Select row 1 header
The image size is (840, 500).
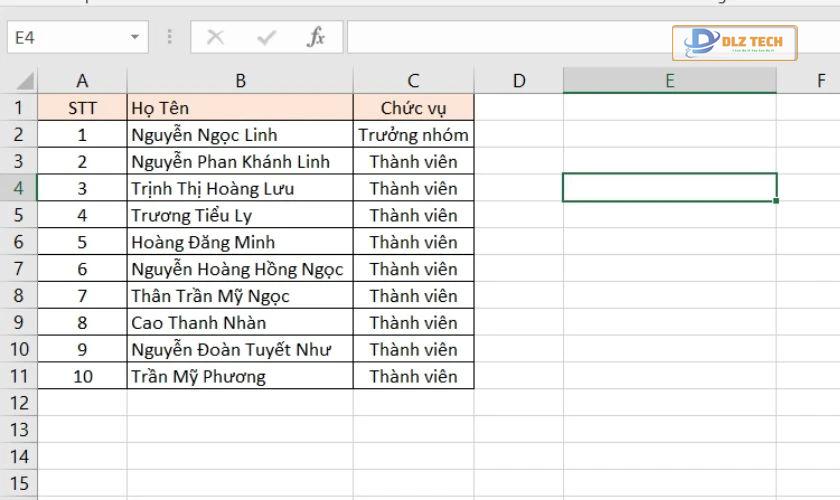coord(19,108)
